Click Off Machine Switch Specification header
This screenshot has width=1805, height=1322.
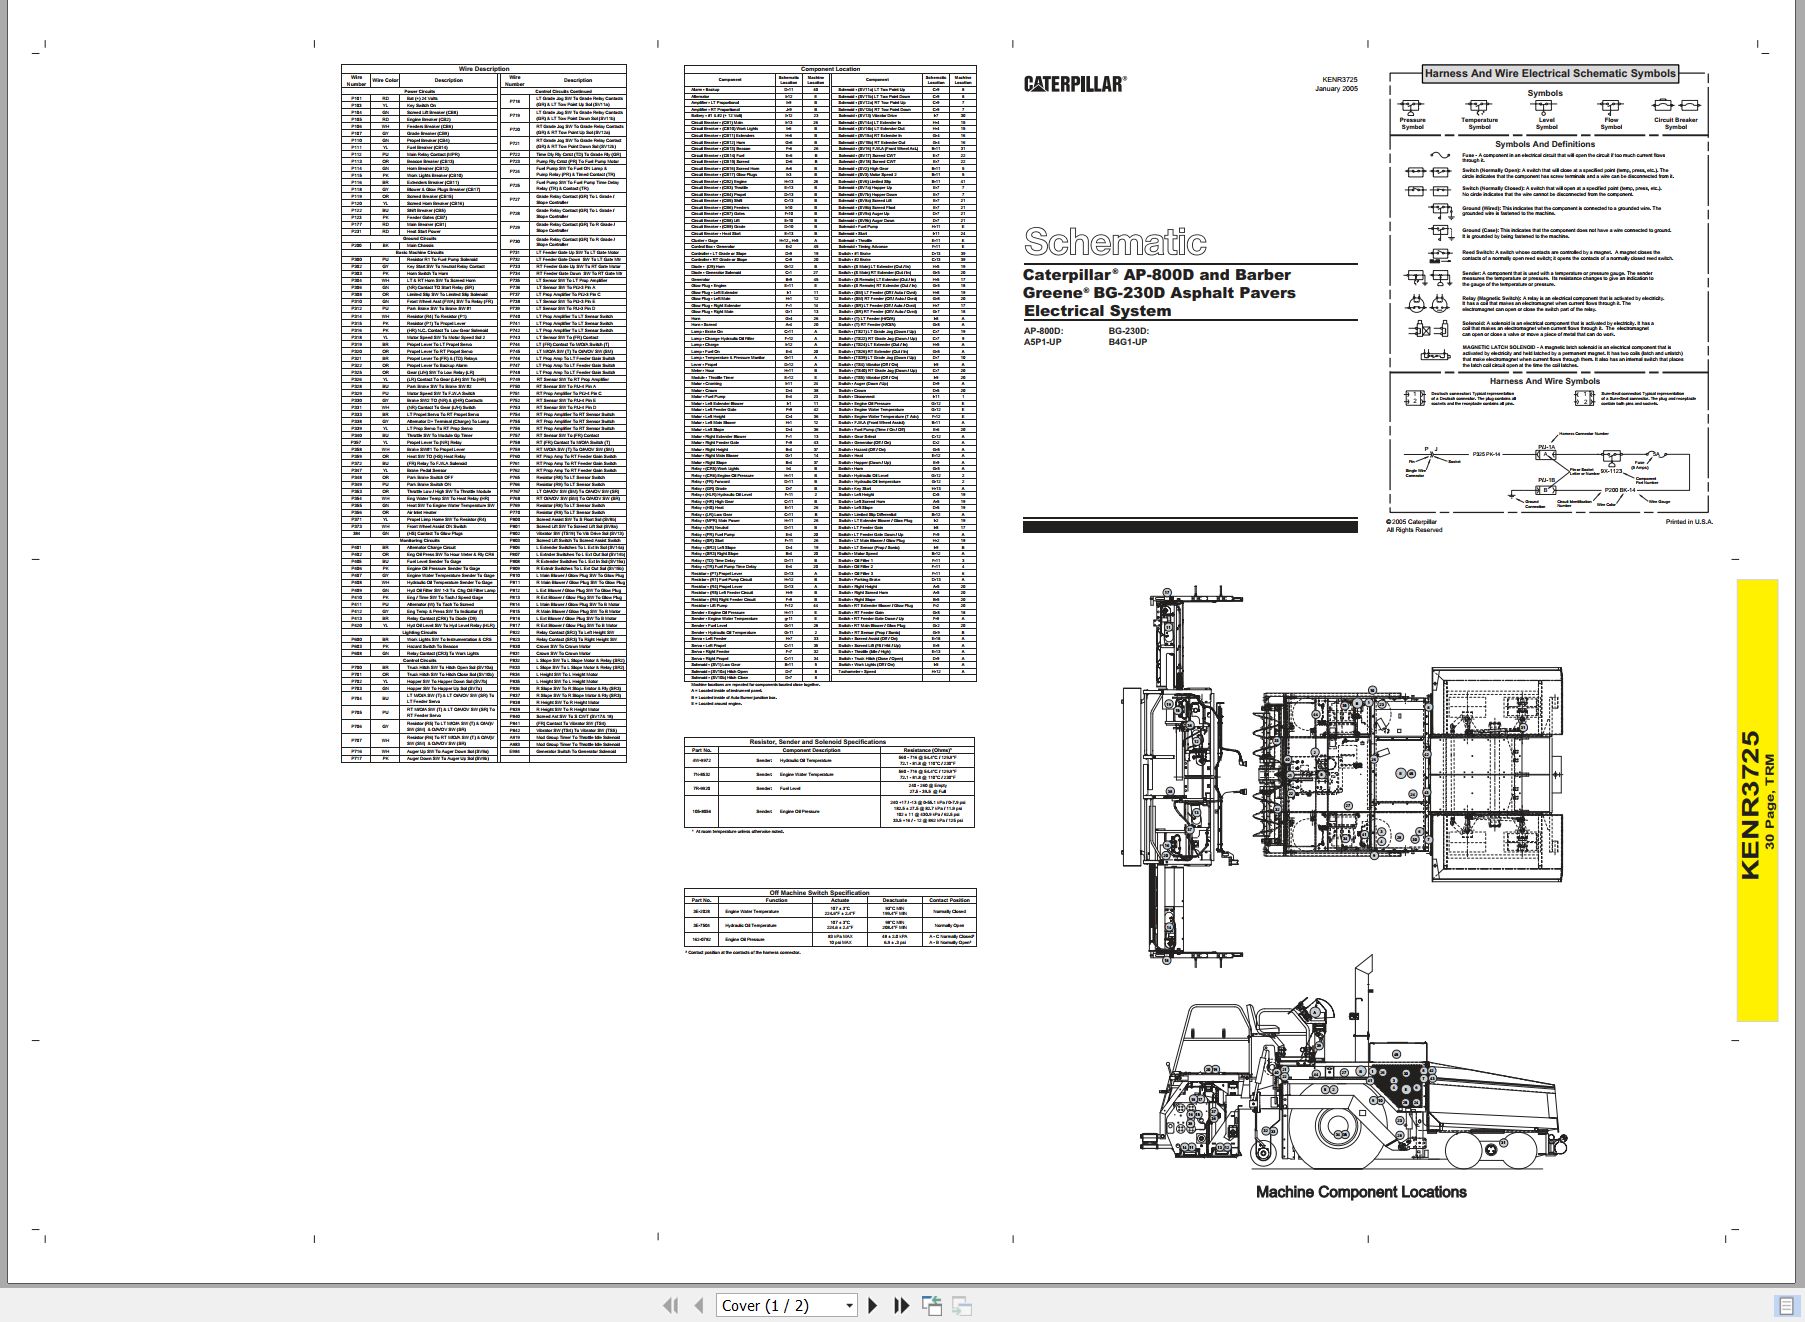coord(830,893)
